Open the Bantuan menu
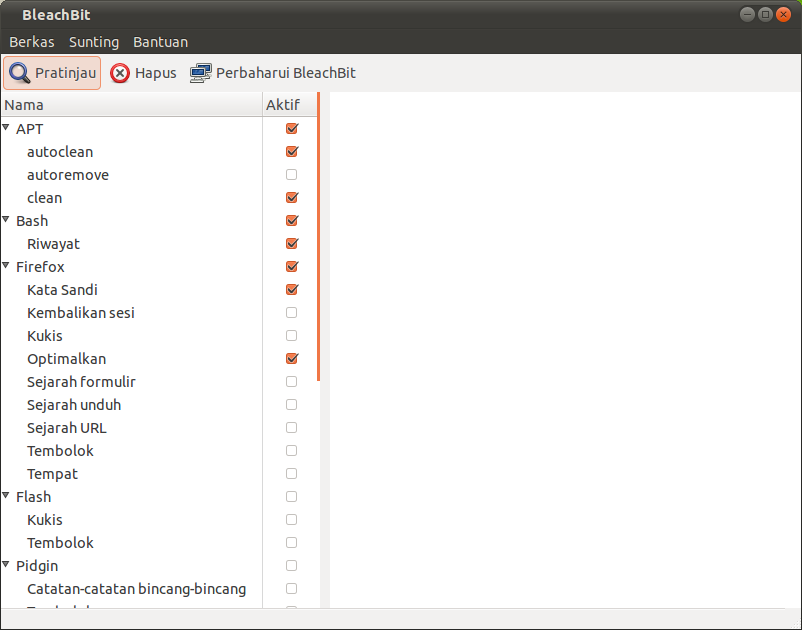802x630 pixels. [161, 42]
